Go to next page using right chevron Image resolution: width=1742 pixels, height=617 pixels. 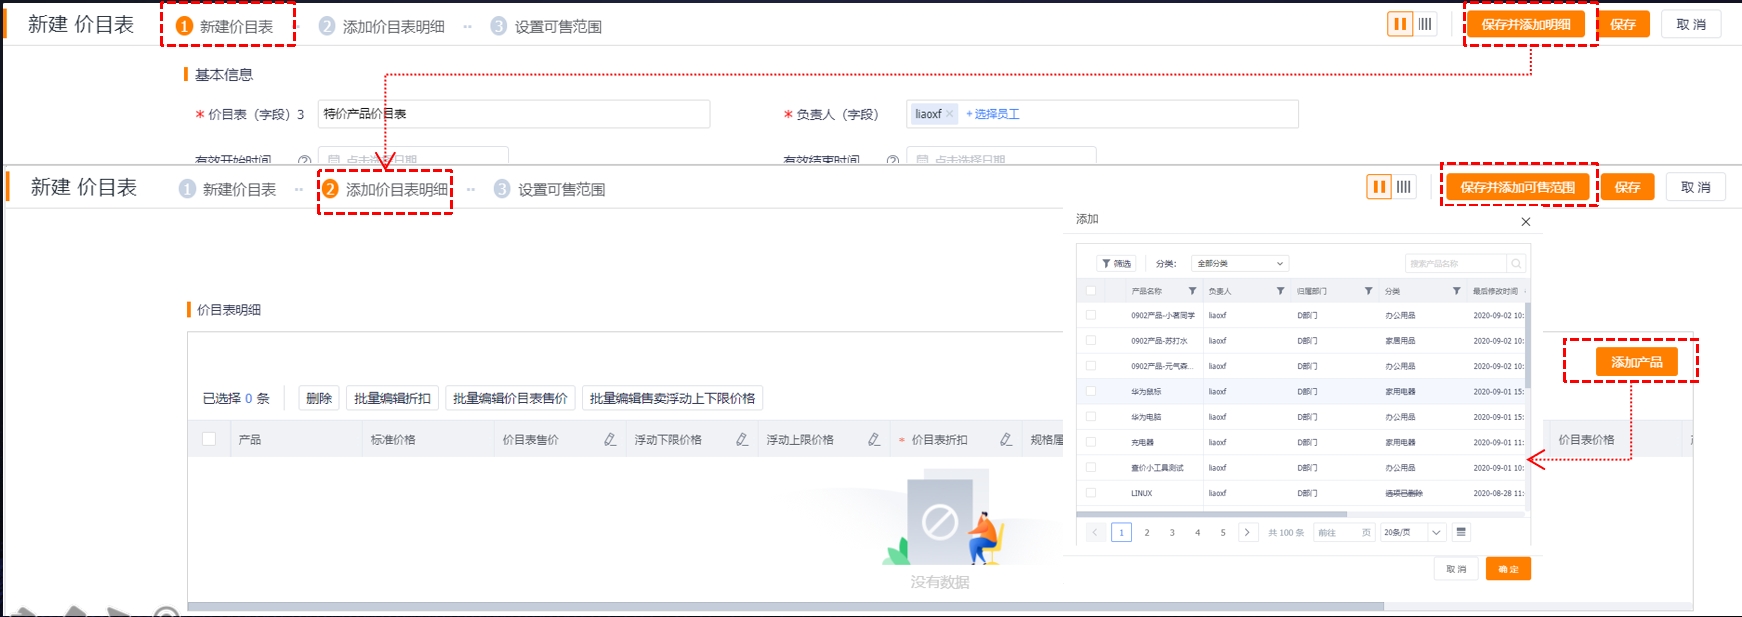tap(1247, 533)
